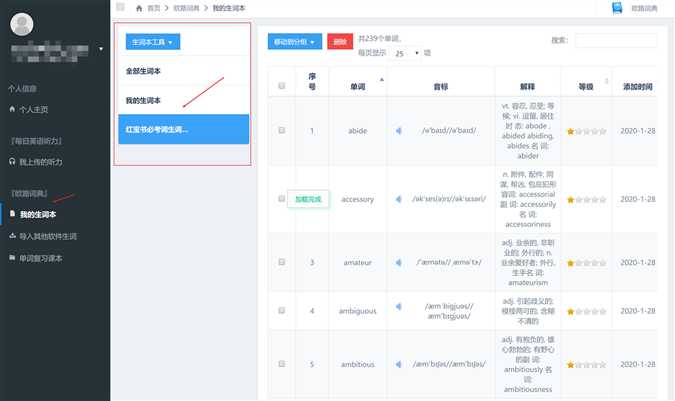Viewport: 675px width, 401px height.
Task: Click the dictionary logo icon at top right
Action: (617, 8)
